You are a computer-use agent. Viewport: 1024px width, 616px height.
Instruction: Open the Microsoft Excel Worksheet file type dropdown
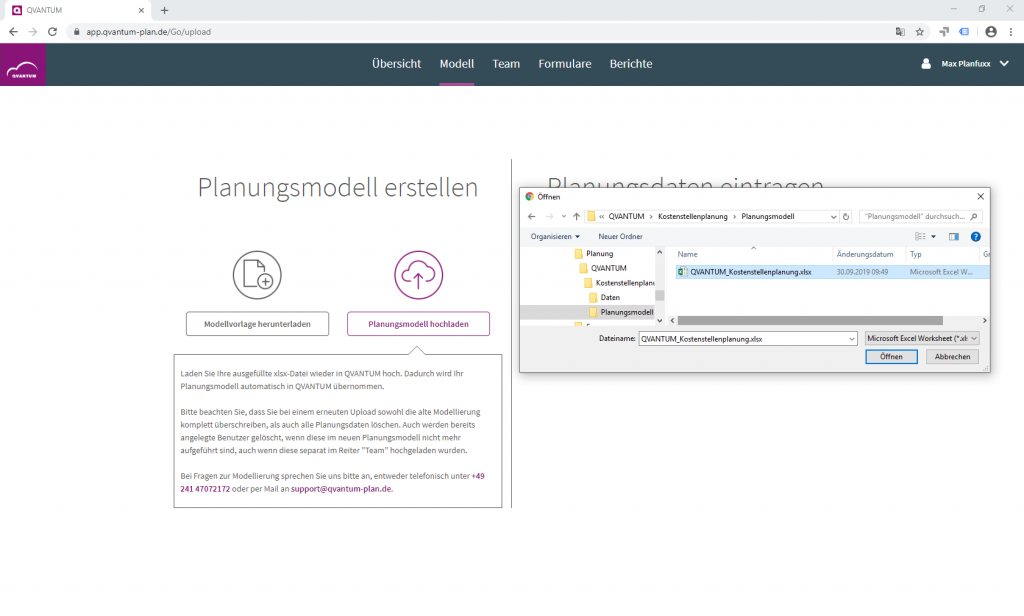point(921,338)
